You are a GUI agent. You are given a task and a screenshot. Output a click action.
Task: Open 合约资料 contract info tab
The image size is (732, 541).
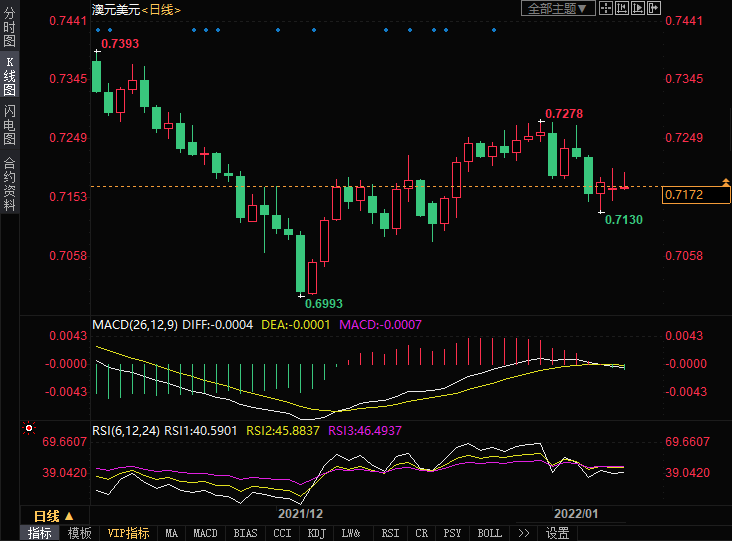pos(9,183)
